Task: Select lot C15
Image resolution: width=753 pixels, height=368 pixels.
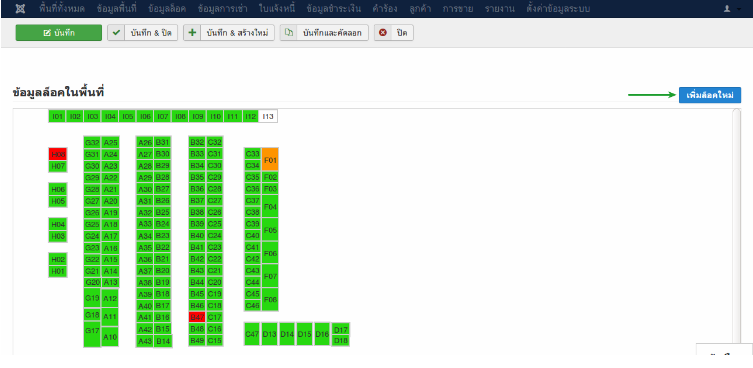Action: pos(215,340)
